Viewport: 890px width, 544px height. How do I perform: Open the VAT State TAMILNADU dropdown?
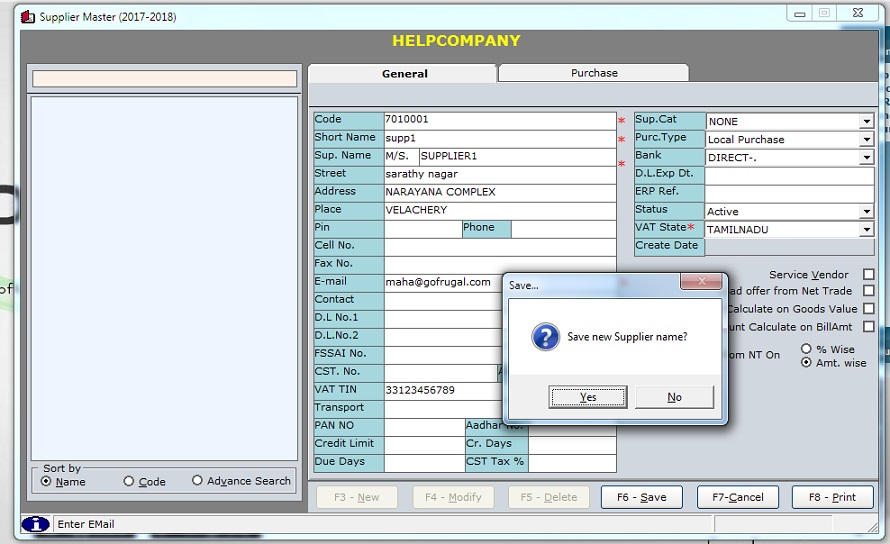click(x=866, y=229)
